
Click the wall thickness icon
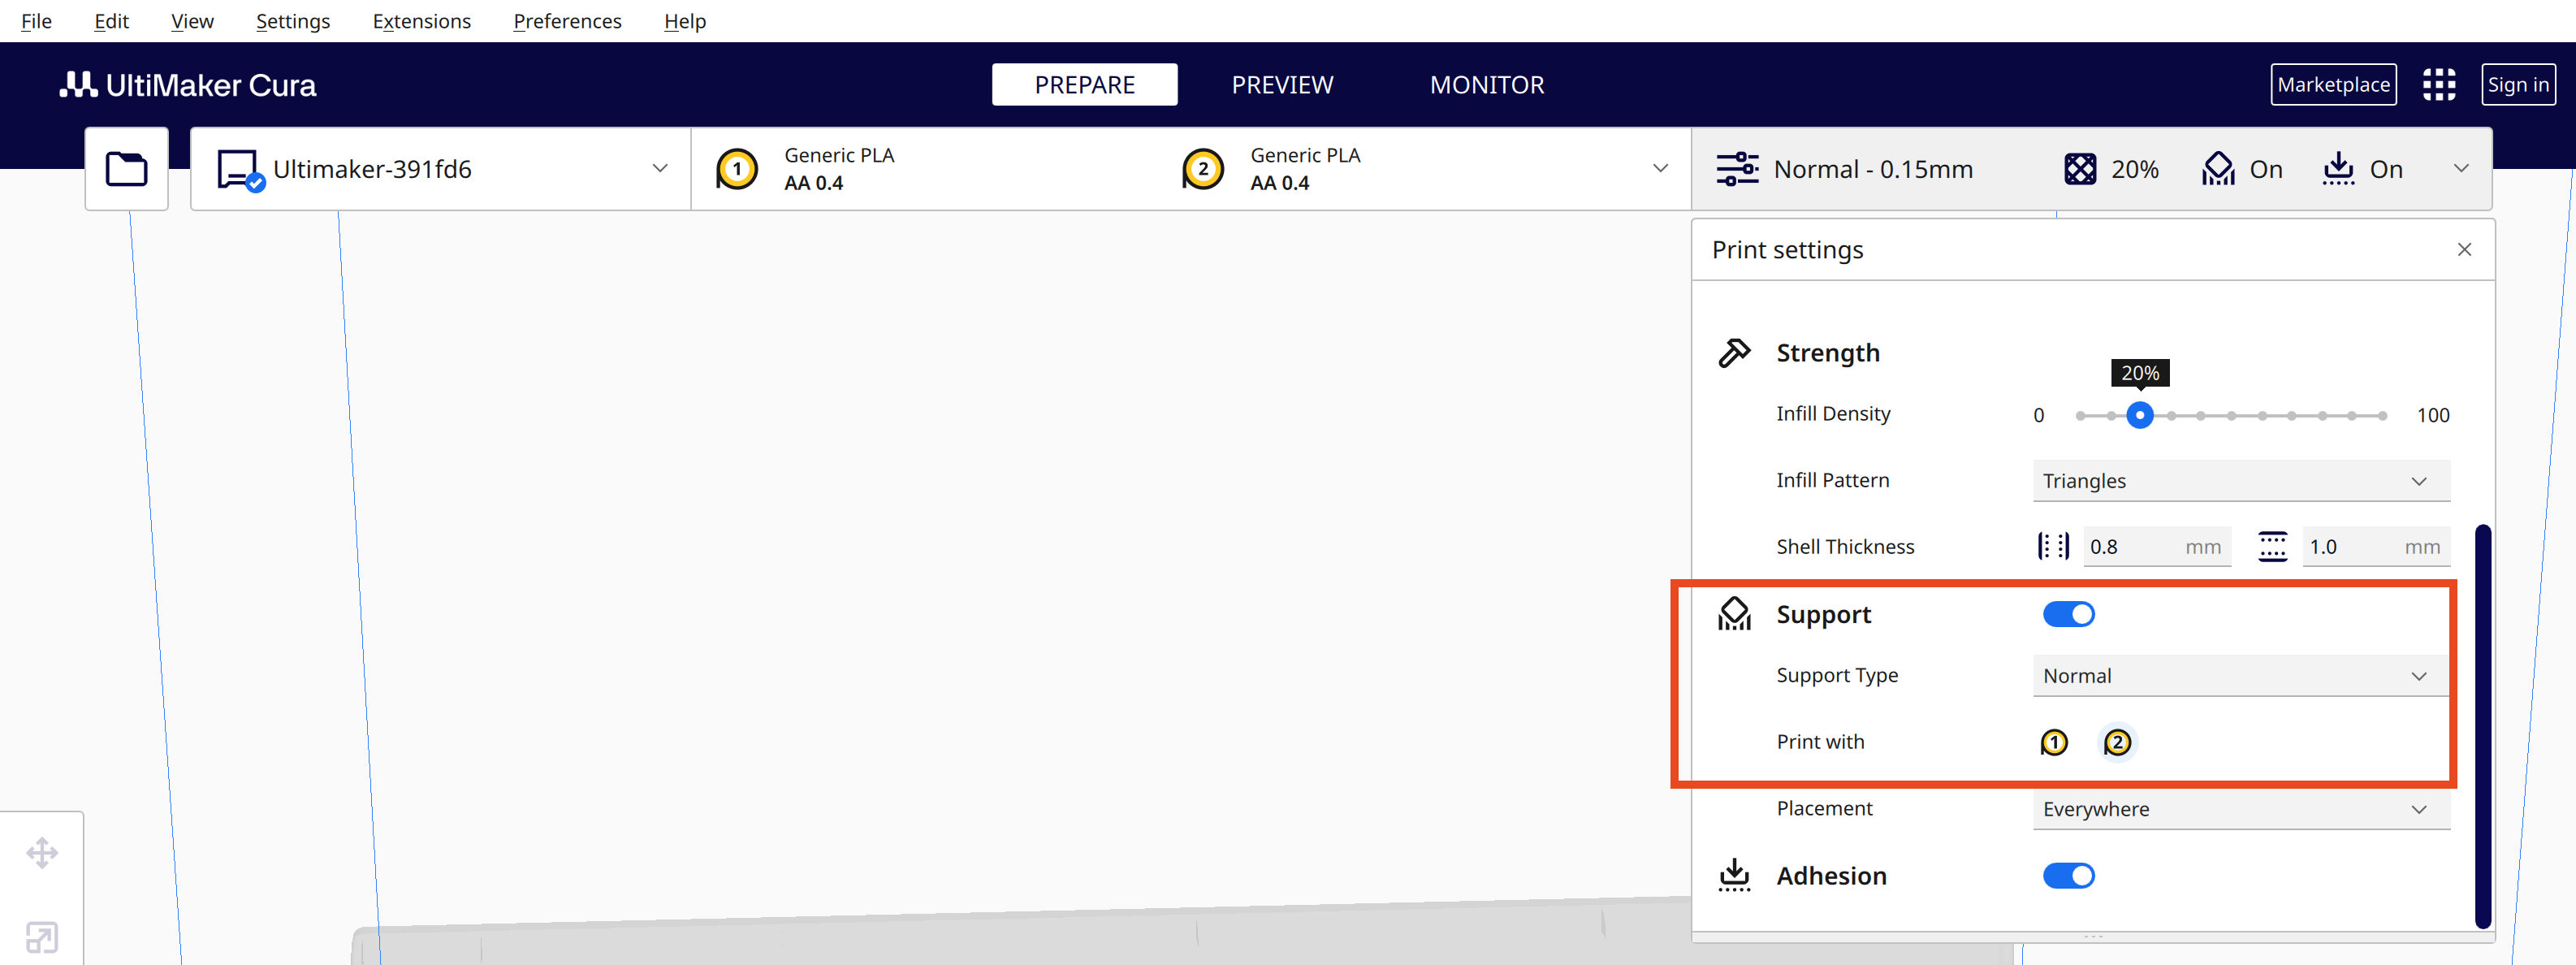pos(2053,547)
